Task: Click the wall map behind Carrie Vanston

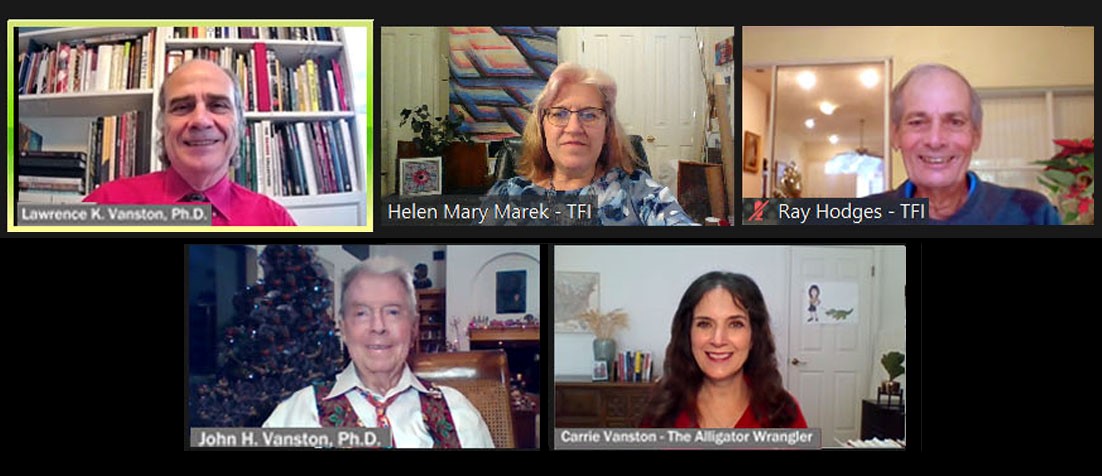Action: click(x=576, y=301)
